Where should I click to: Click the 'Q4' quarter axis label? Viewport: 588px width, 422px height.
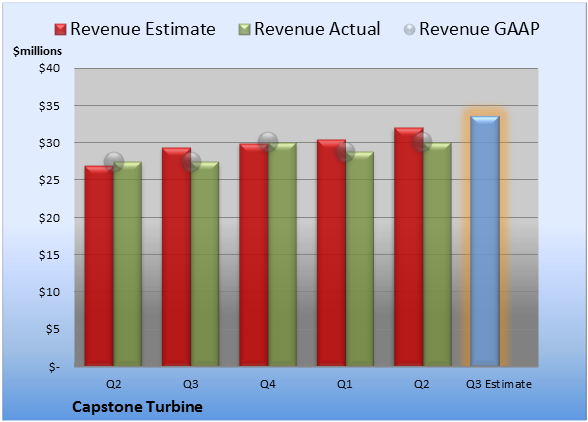268,384
